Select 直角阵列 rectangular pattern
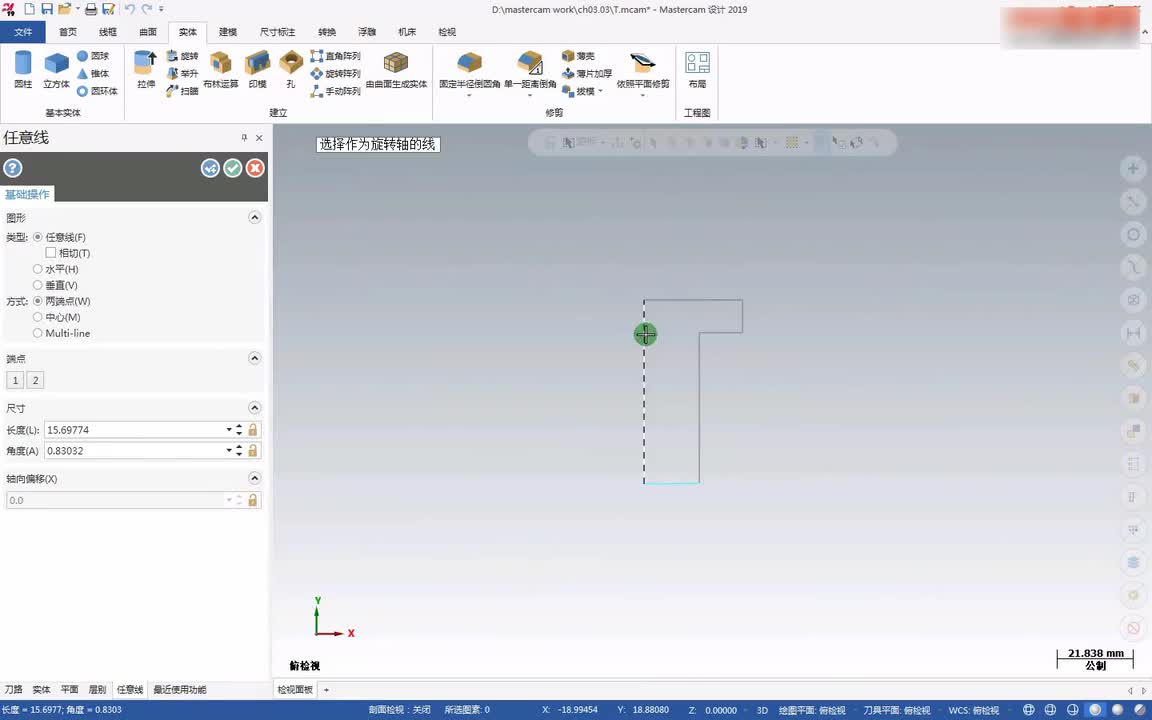Viewport: 1152px width, 720px height. [x=335, y=56]
